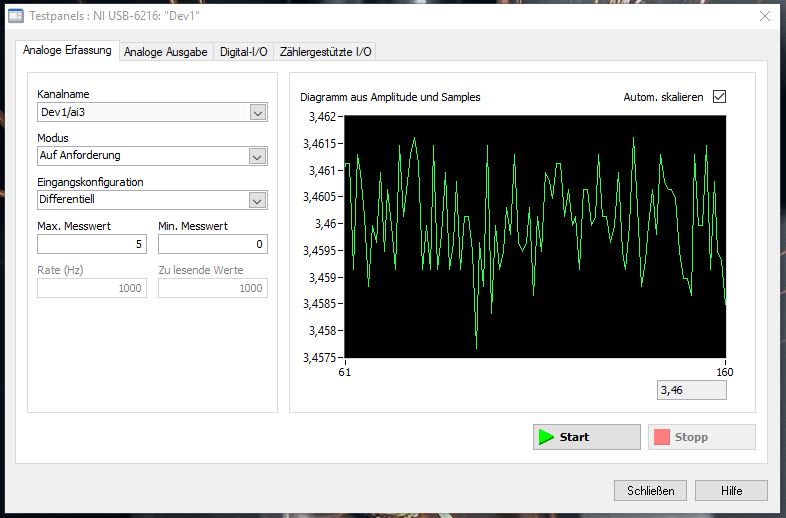Click the 3,4575 y-axis label

coord(319,358)
